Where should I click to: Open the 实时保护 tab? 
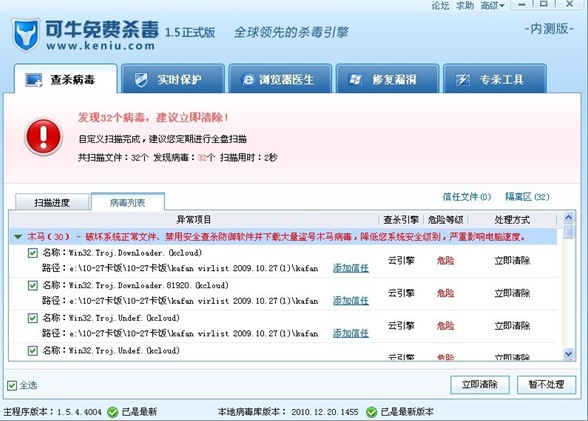tap(173, 79)
